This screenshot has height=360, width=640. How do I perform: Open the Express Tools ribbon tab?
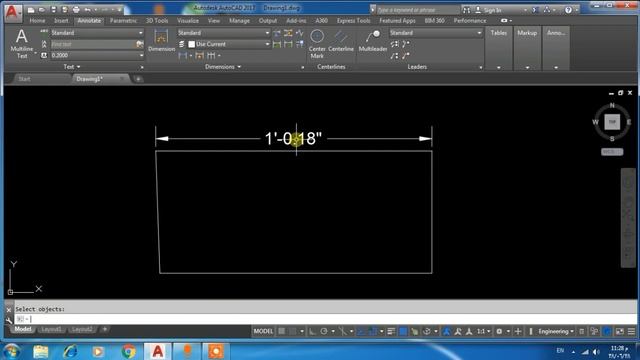tap(353, 20)
